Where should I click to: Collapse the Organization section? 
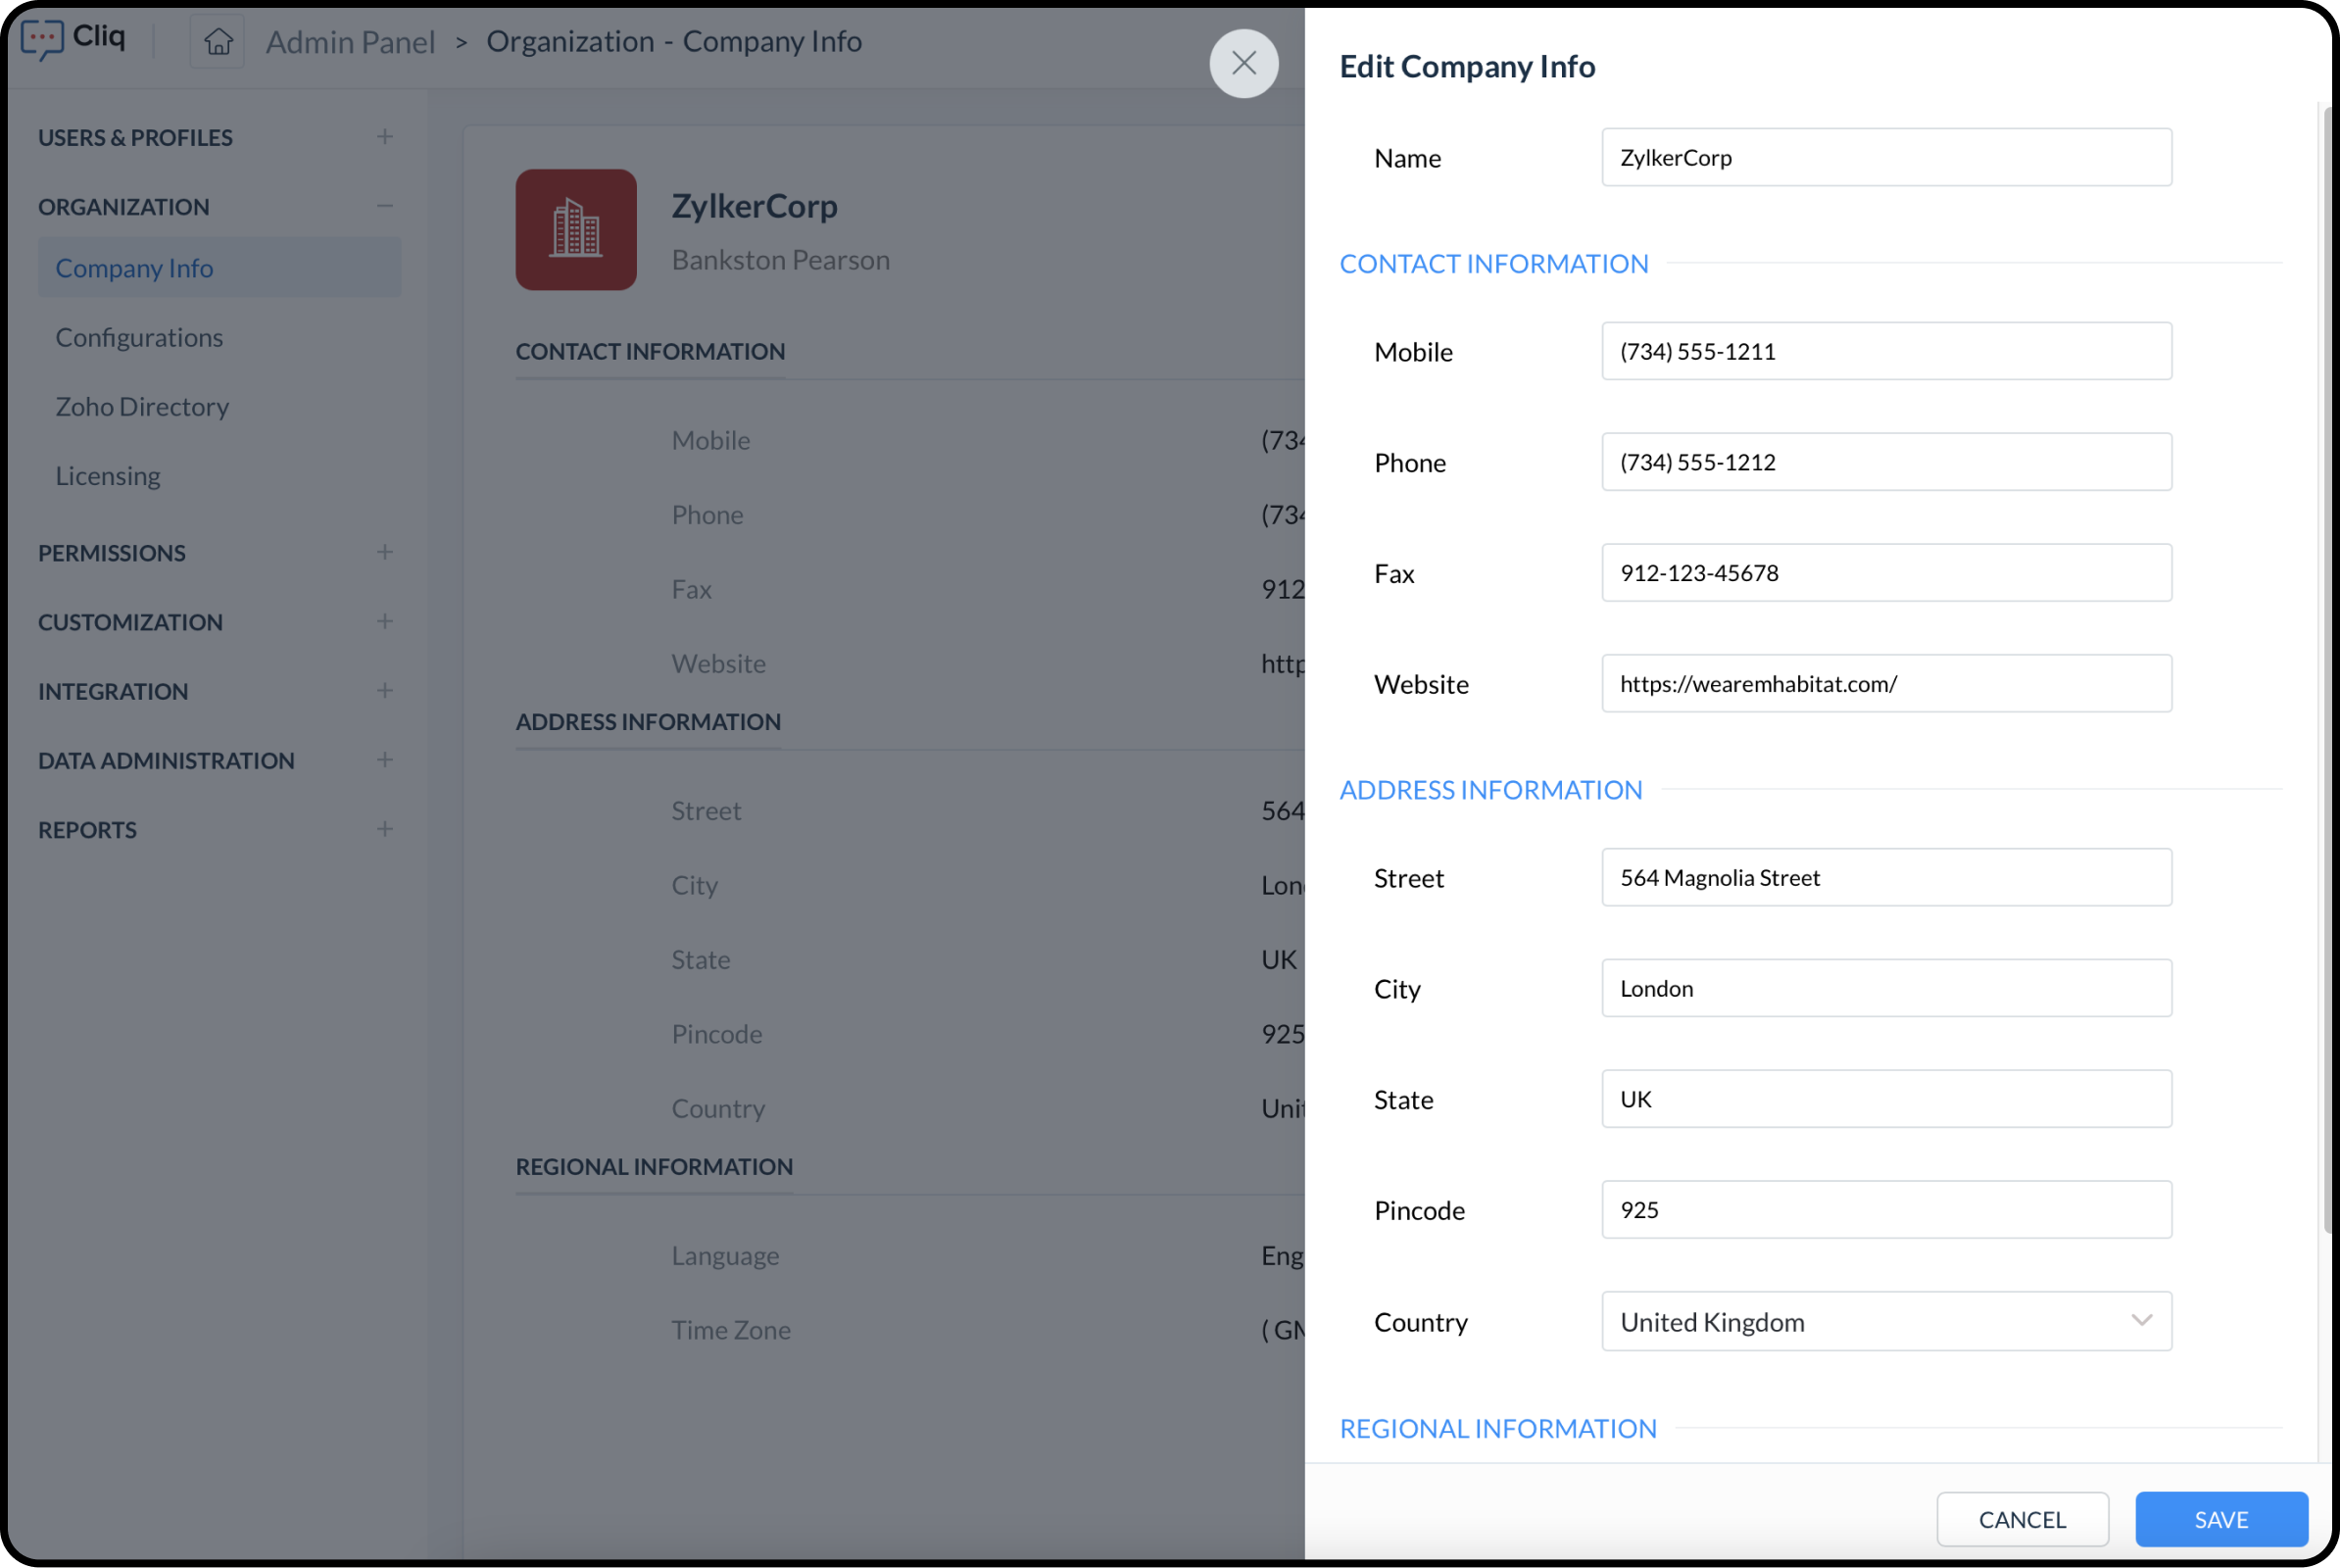point(384,206)
